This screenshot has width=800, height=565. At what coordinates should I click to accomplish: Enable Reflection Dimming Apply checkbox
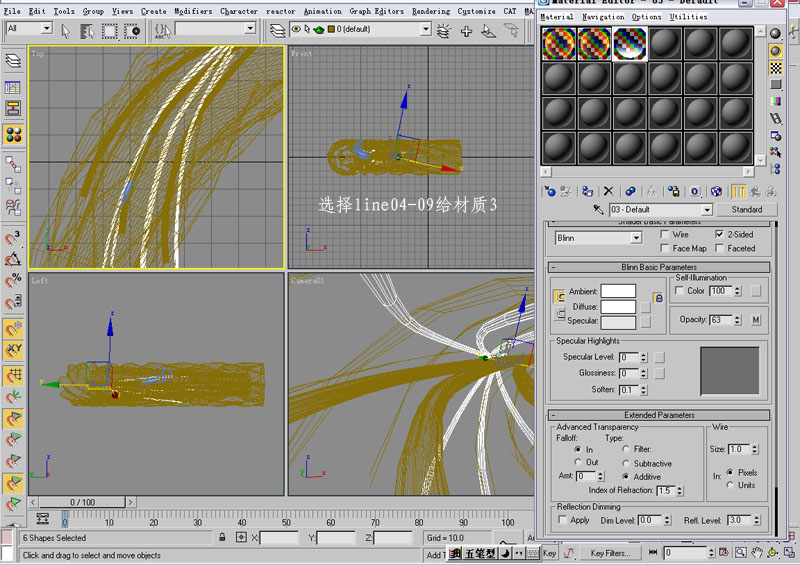click(x=562, y=520)
